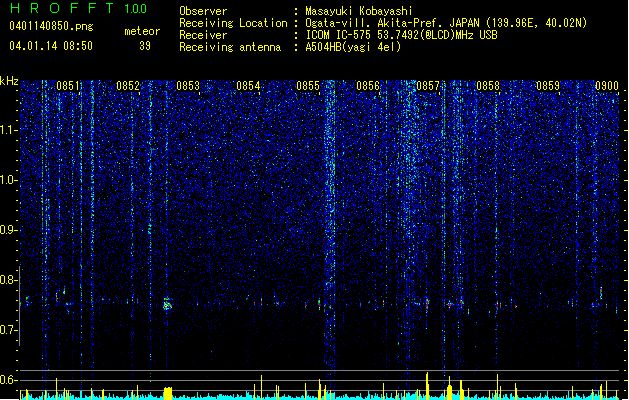
Task: Click the meteor label
Action: coord(142,31)
